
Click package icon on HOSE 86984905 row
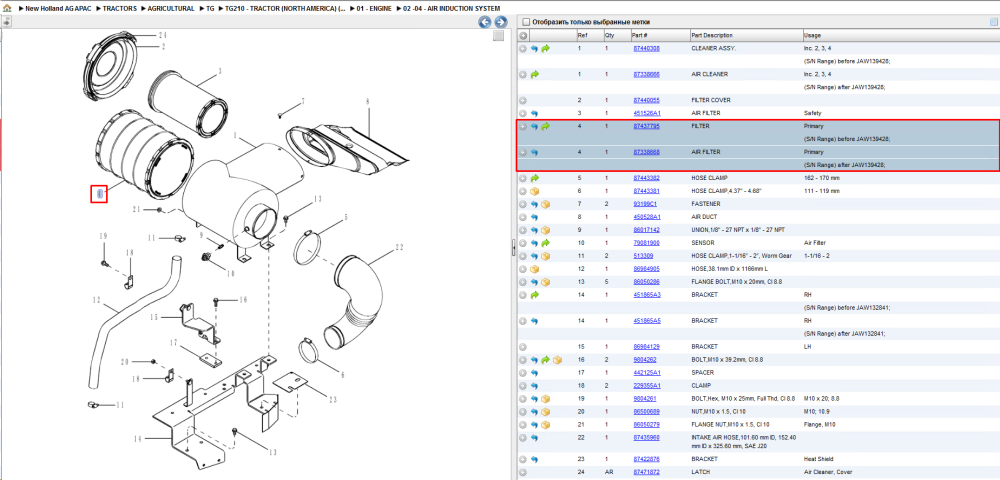click(534, 269)
